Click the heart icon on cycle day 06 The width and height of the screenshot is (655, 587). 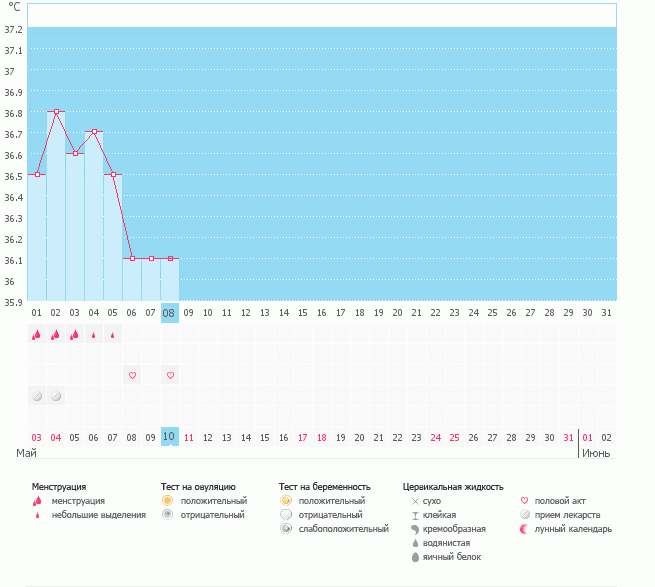click(x=132, y=375)
